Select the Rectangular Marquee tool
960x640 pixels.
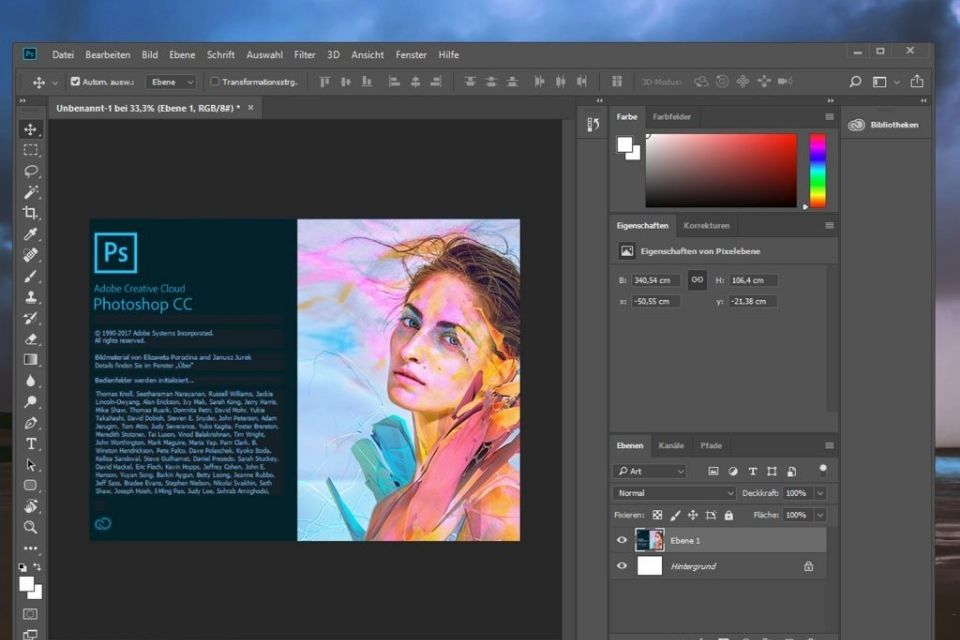pyautogui.click(x=30, y=150)
